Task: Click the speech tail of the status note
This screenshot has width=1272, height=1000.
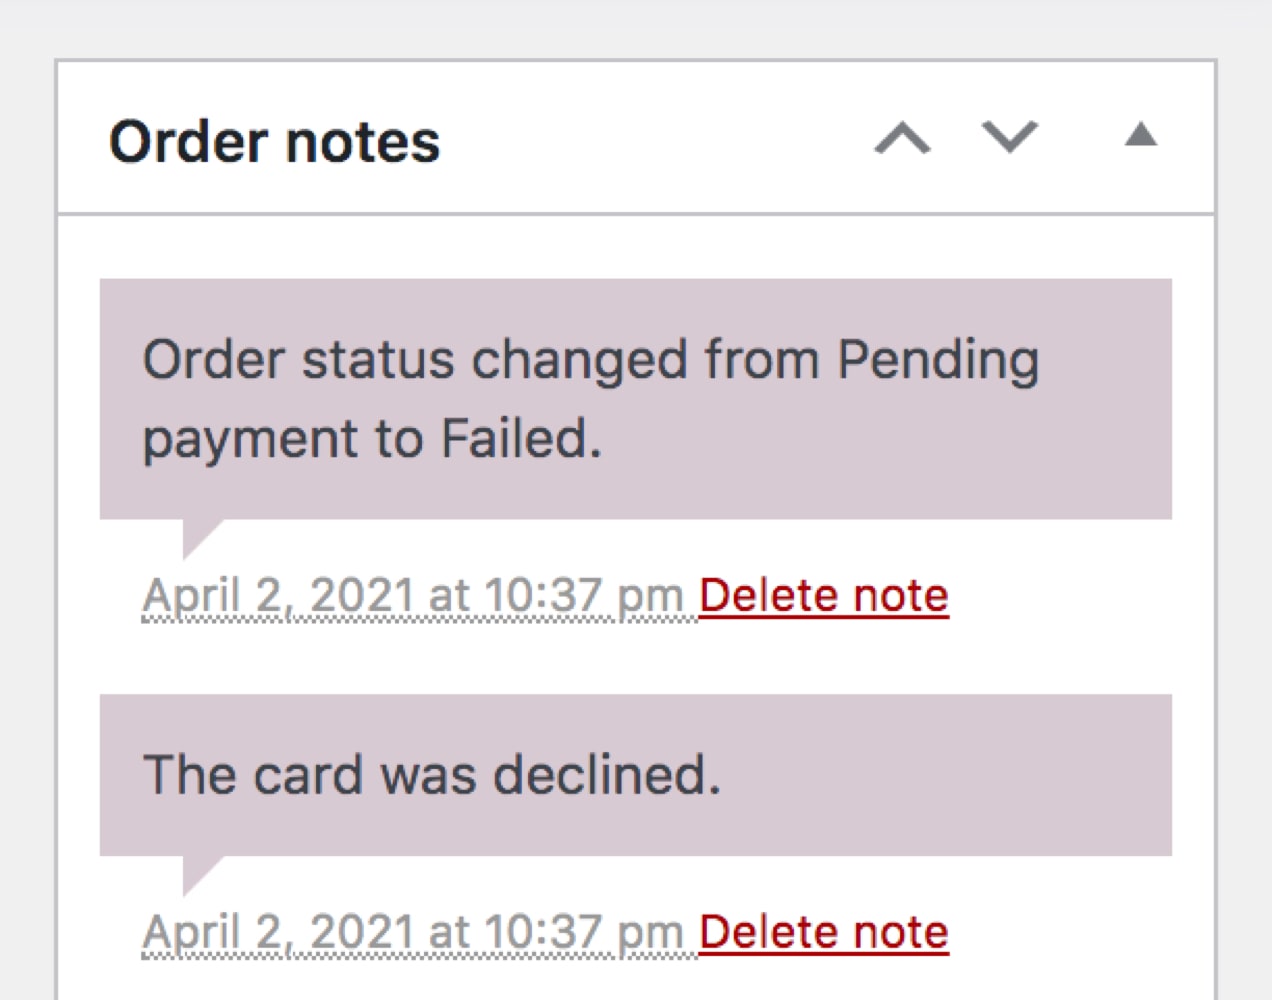Action: click(198, 536)
